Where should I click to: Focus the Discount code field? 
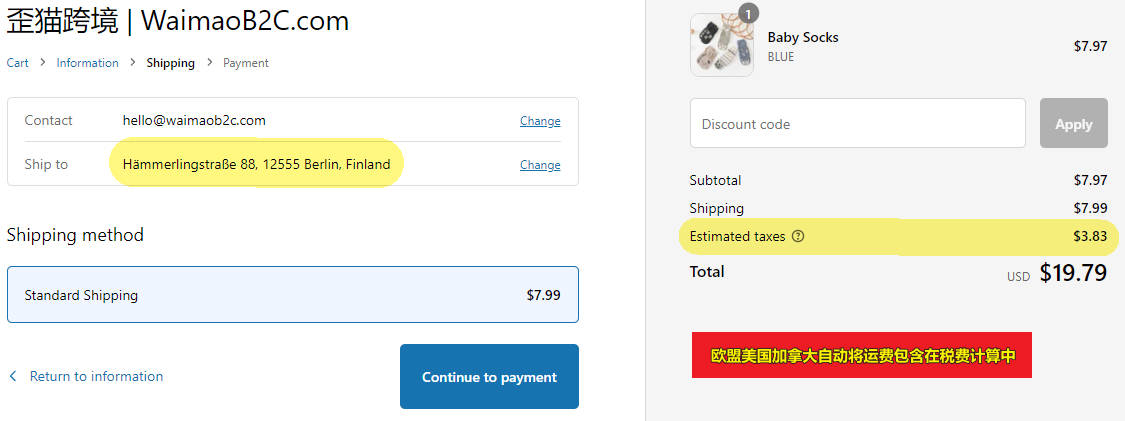coord(857,123)
